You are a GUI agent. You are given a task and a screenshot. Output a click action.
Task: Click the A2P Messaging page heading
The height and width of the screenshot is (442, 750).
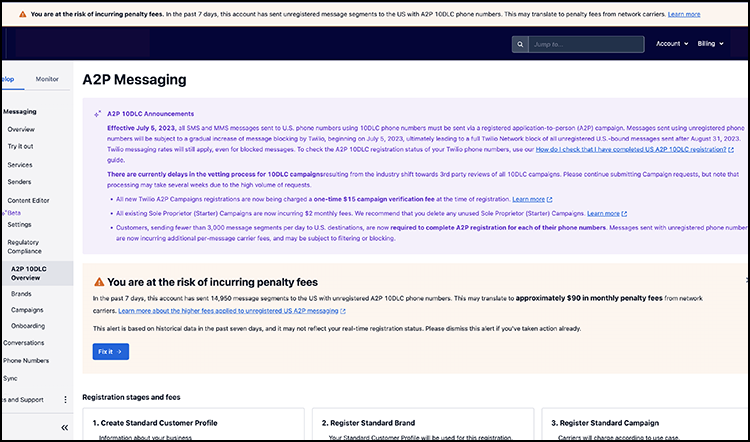134,79
